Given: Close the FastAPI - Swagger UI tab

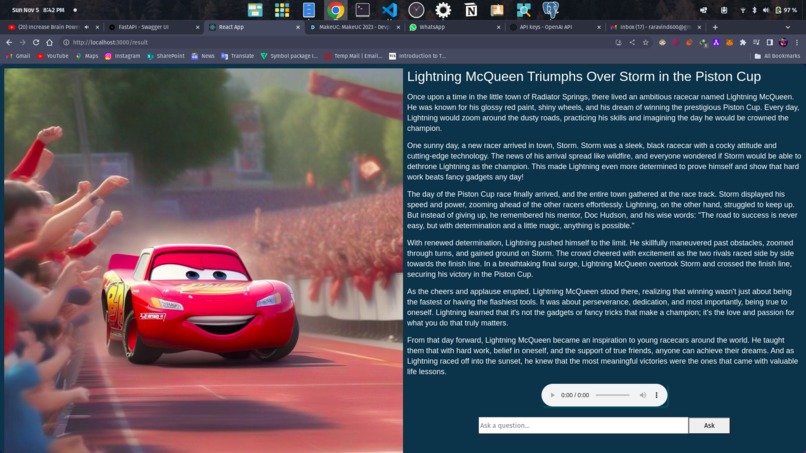Looking at the screenshot, I should [x=197, y=27].
